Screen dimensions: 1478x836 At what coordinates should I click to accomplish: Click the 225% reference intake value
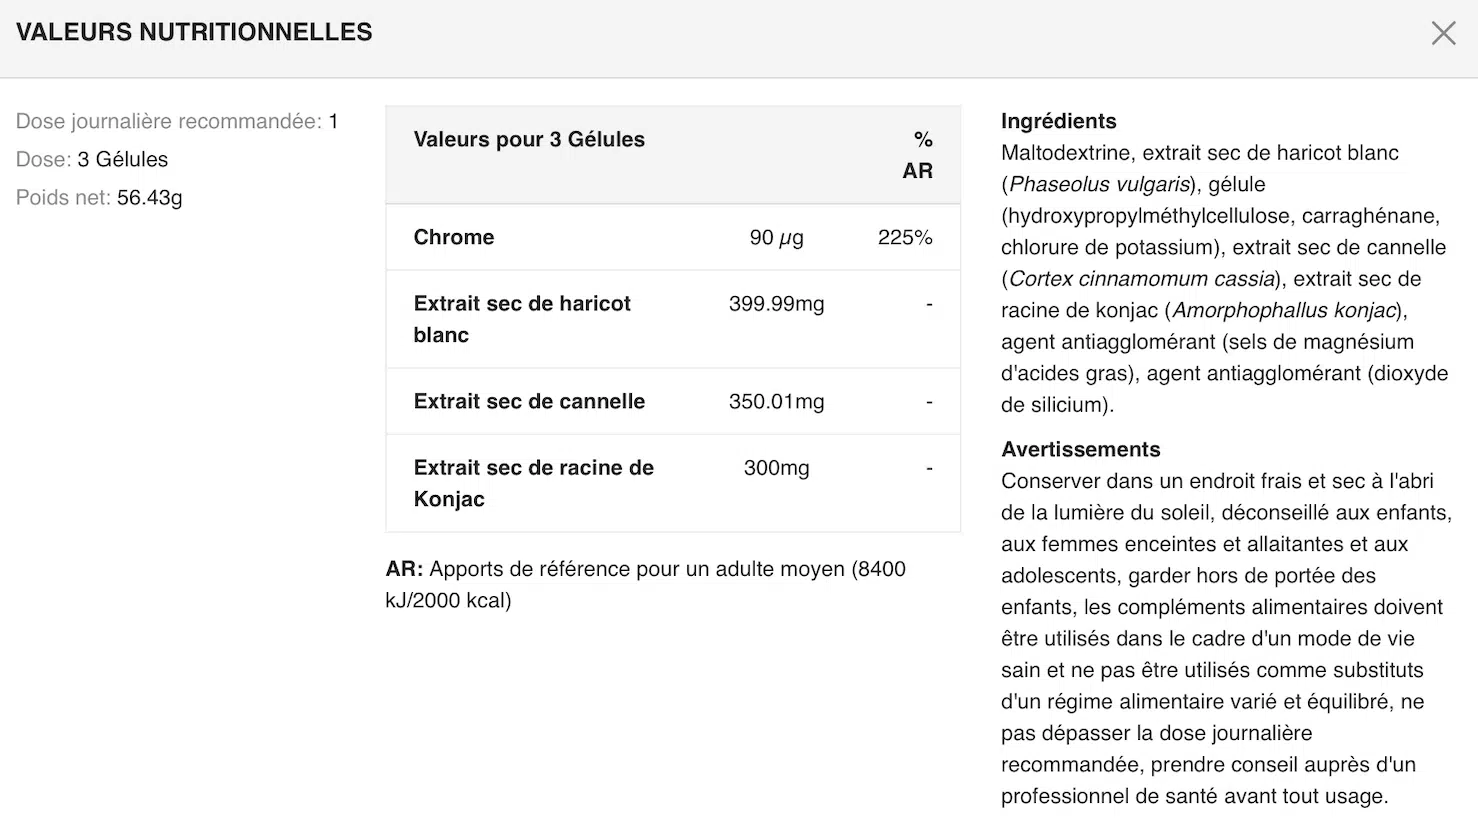point(904,237)
